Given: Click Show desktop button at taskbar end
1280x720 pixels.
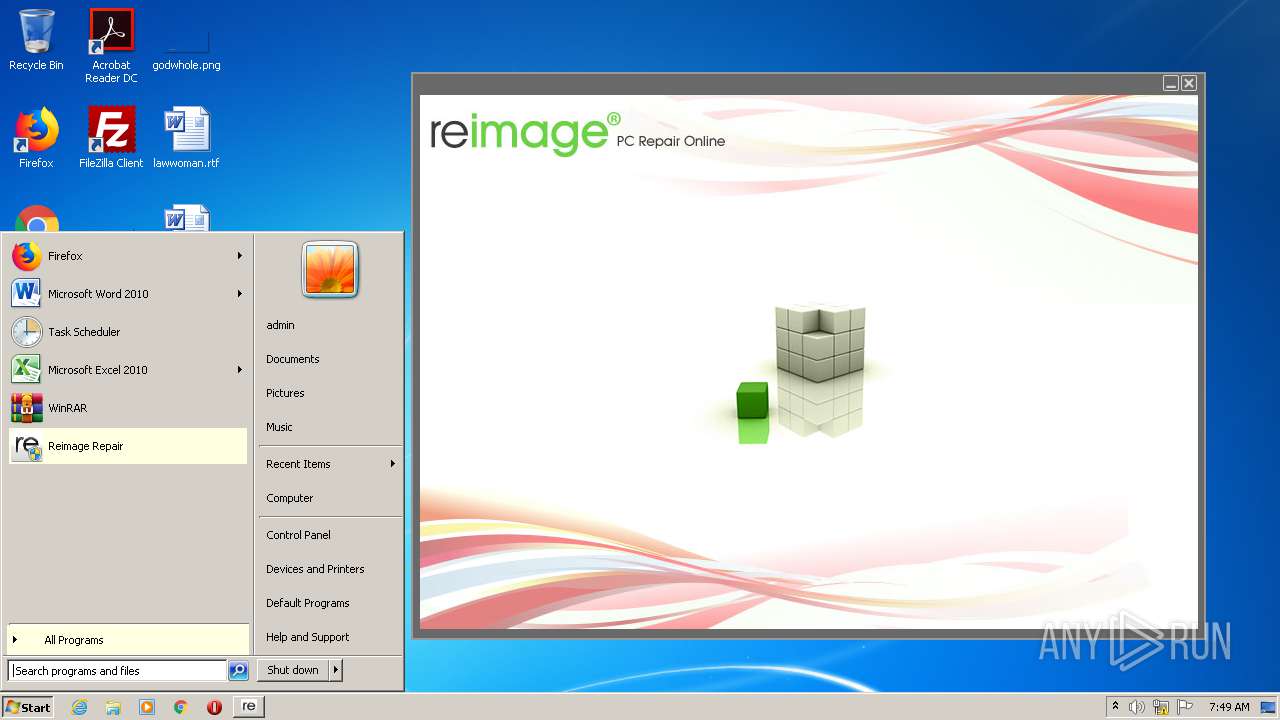Looking at the screenshot, I should coord(1269,707).
